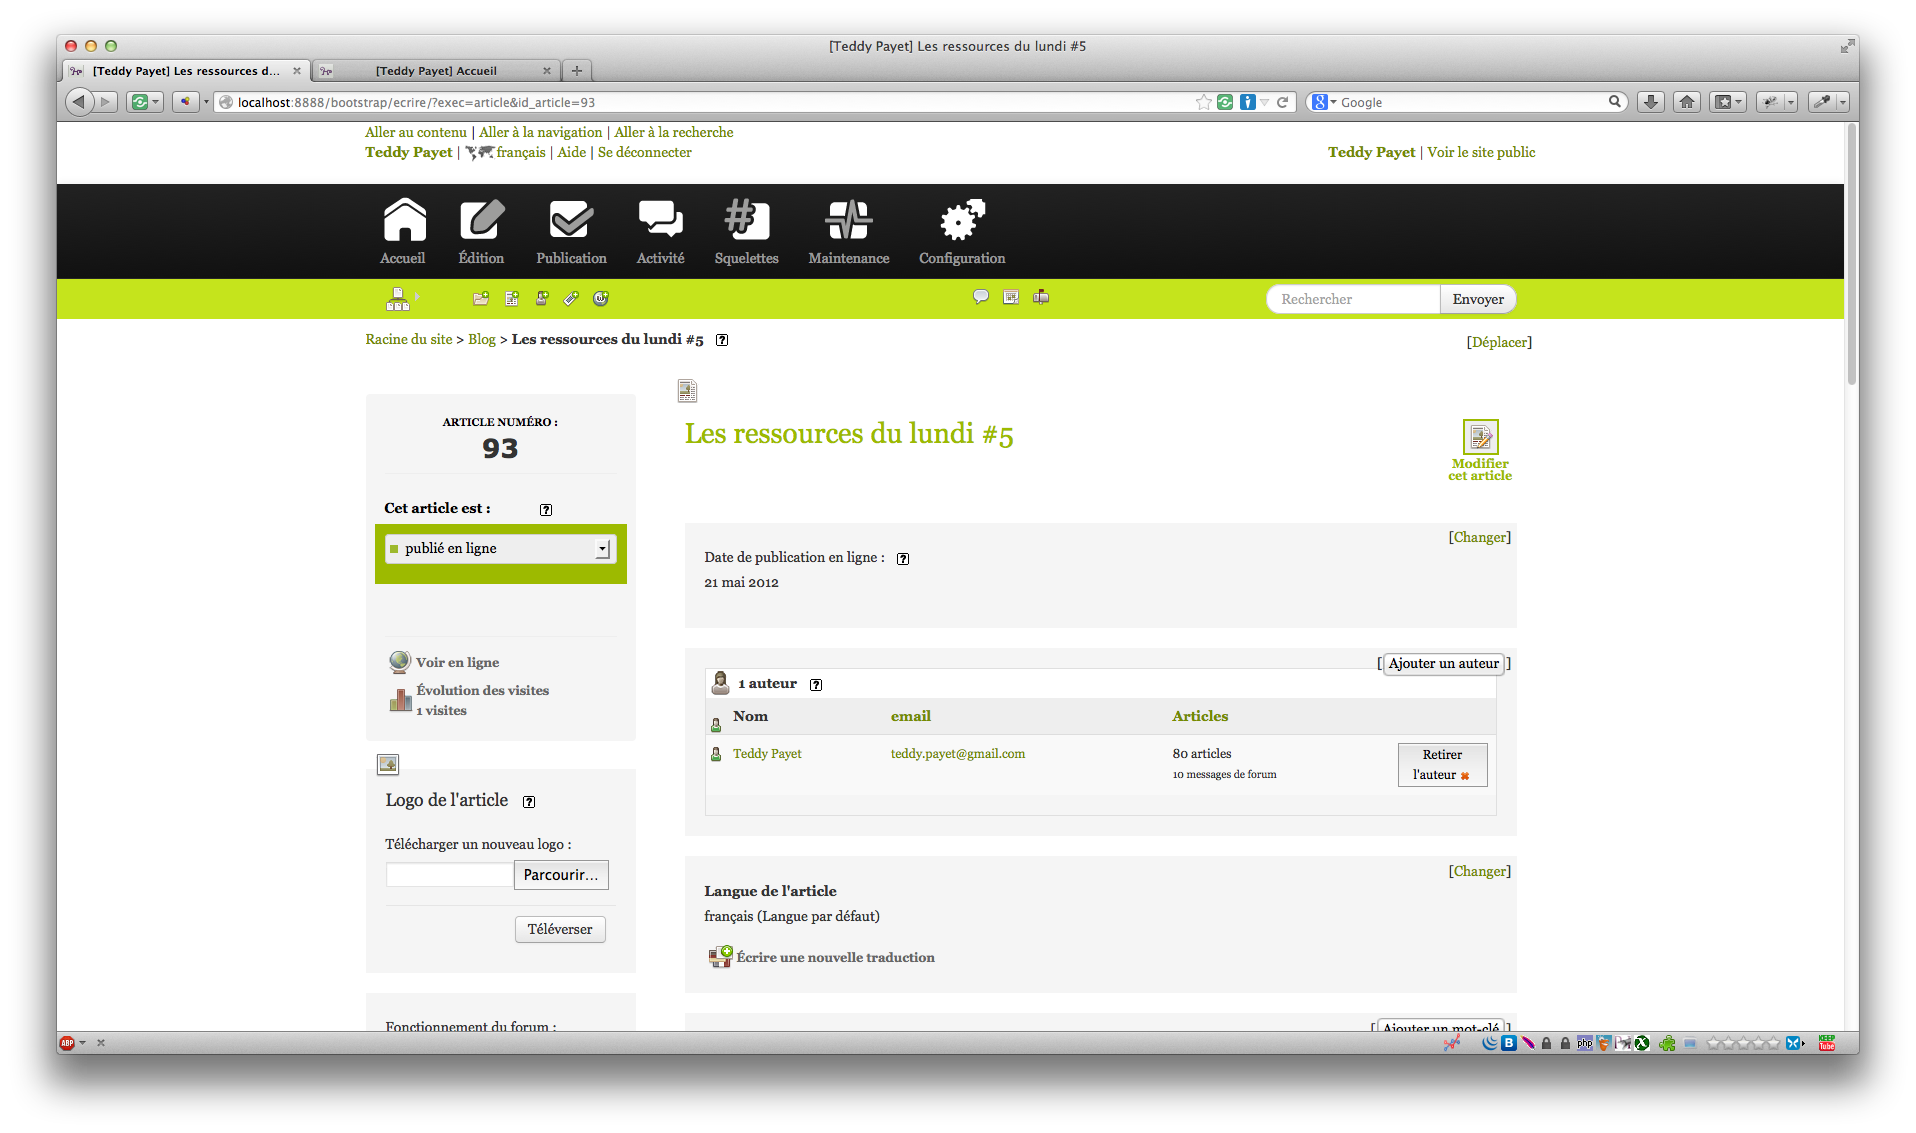1916x1133 pixels.
Task: Open the Configuration gears icon
Action: pyautogui.click(x=962, y=221)
